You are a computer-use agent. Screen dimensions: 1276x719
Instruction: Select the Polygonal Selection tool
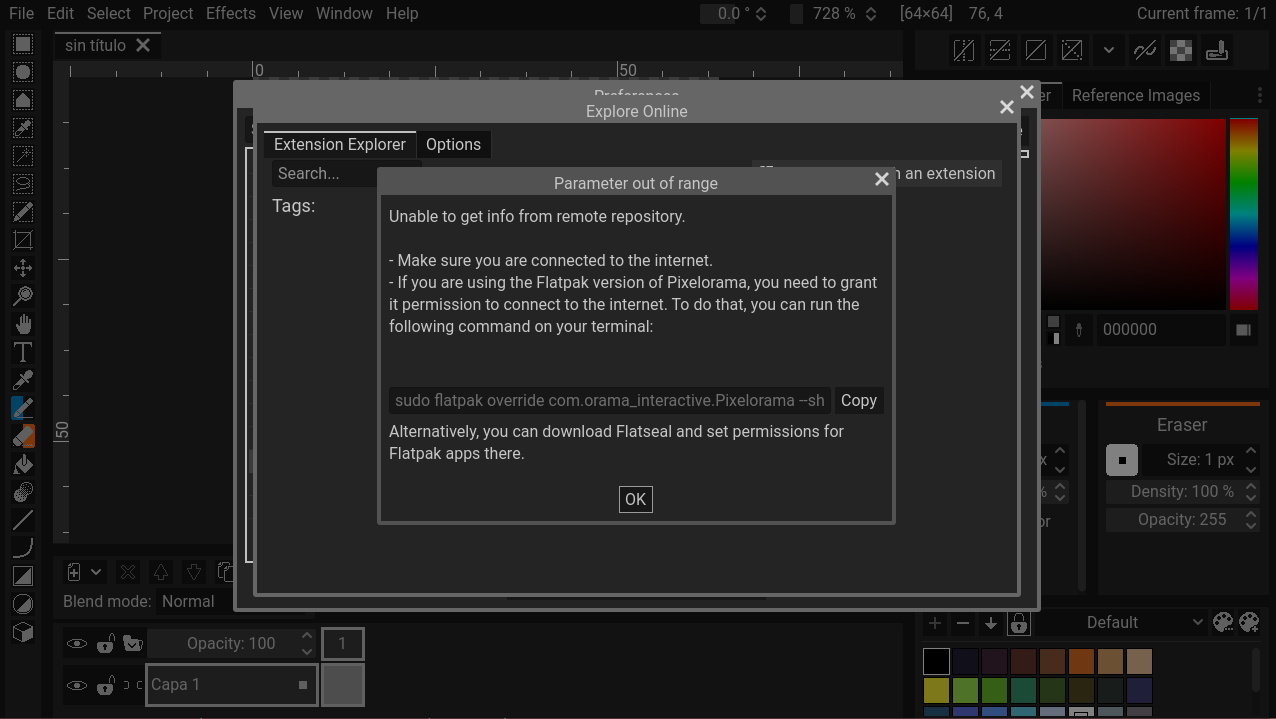coord(22,100)
